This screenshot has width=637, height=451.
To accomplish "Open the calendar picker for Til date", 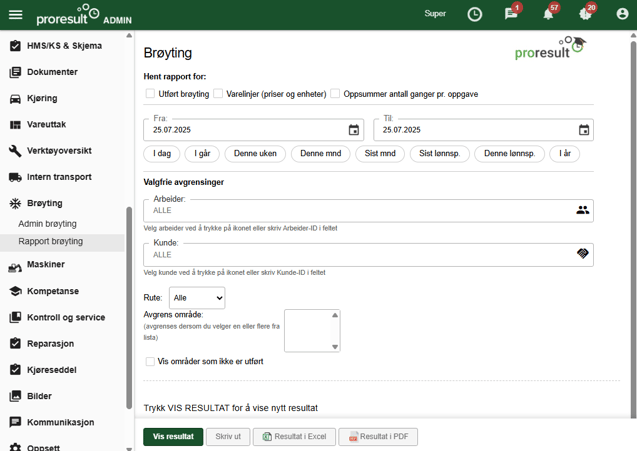I will (584, 130).
